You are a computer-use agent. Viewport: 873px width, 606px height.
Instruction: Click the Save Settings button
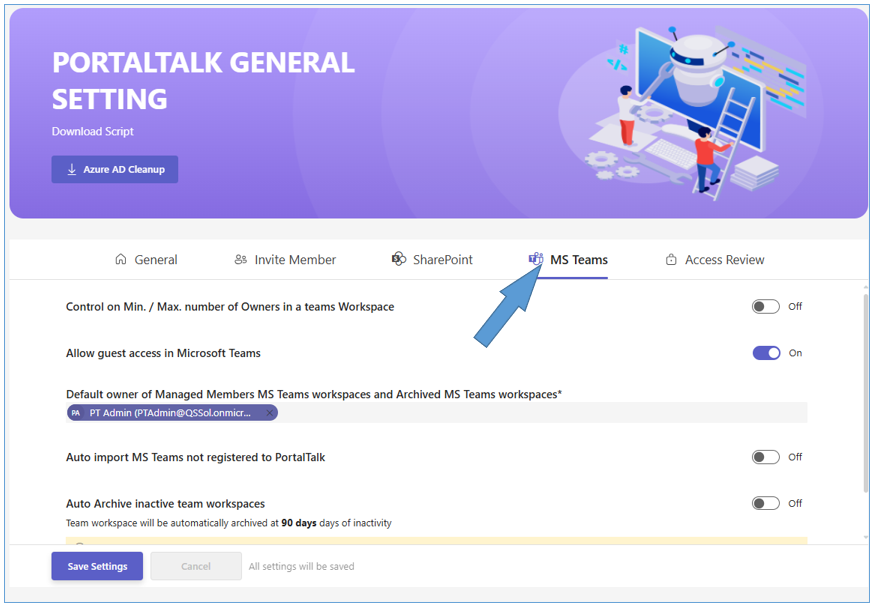tap(97, 566)
